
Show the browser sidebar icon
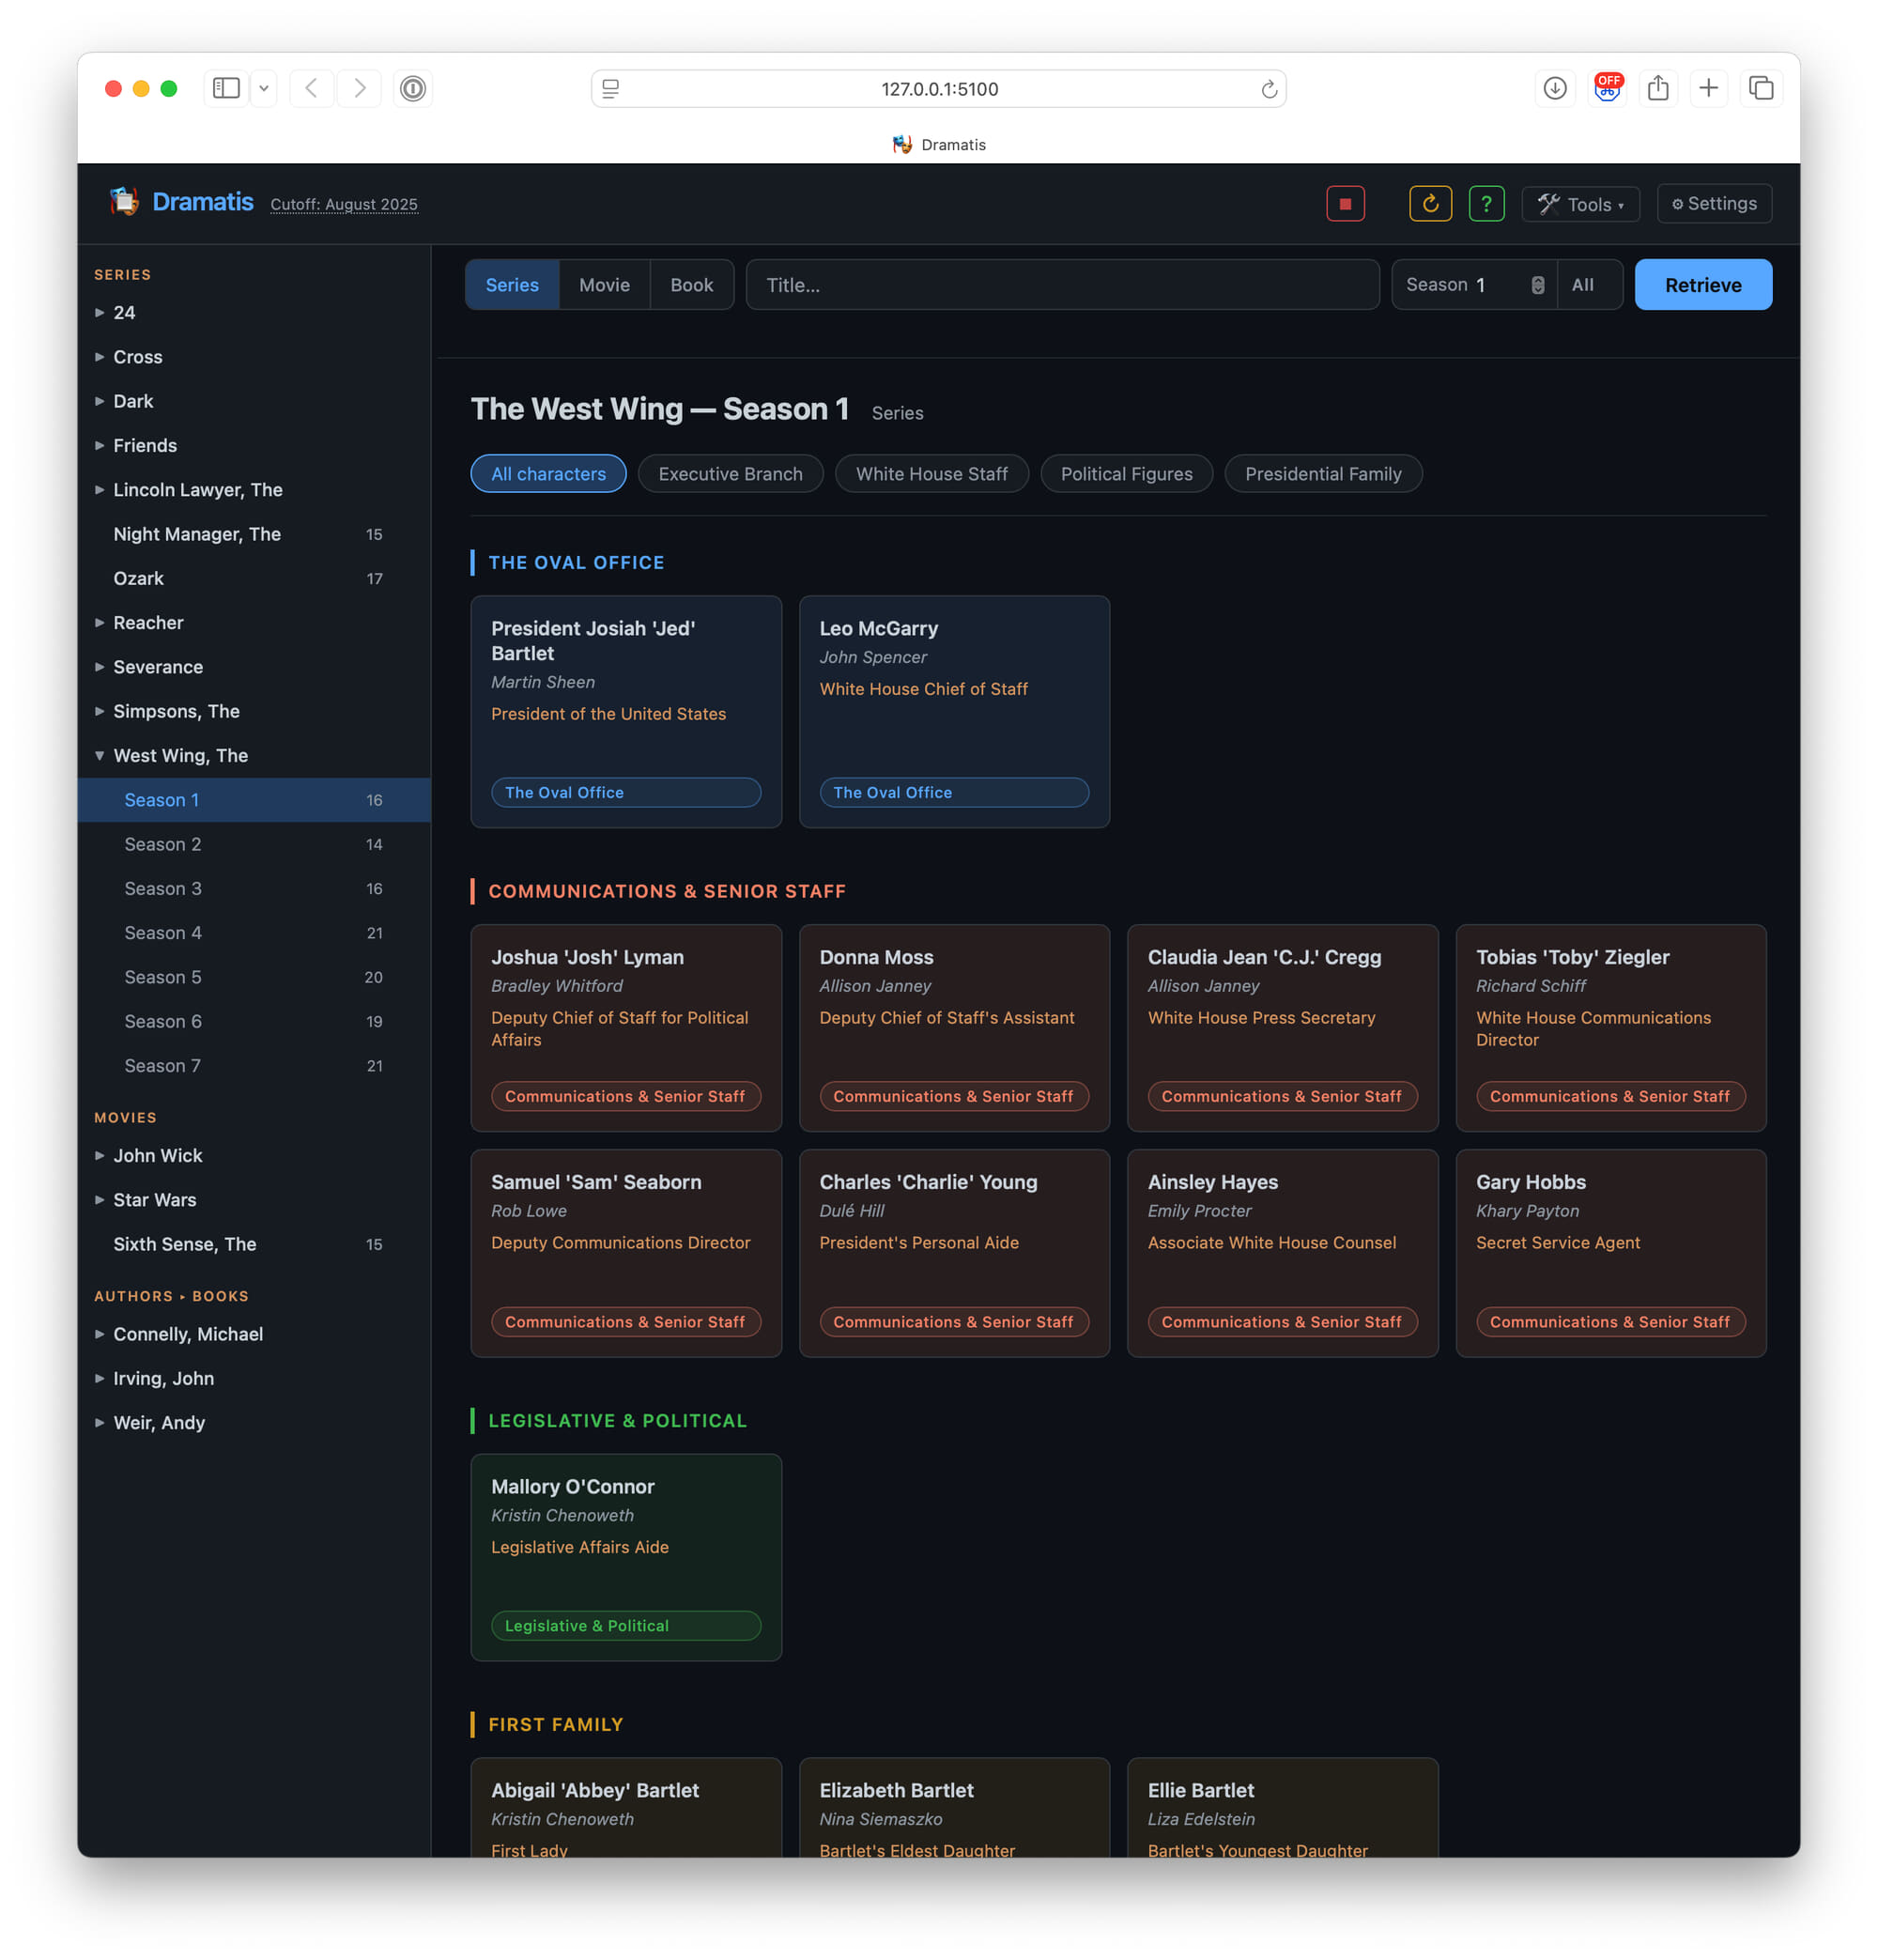pyautogui.click(x=227, y=89)
